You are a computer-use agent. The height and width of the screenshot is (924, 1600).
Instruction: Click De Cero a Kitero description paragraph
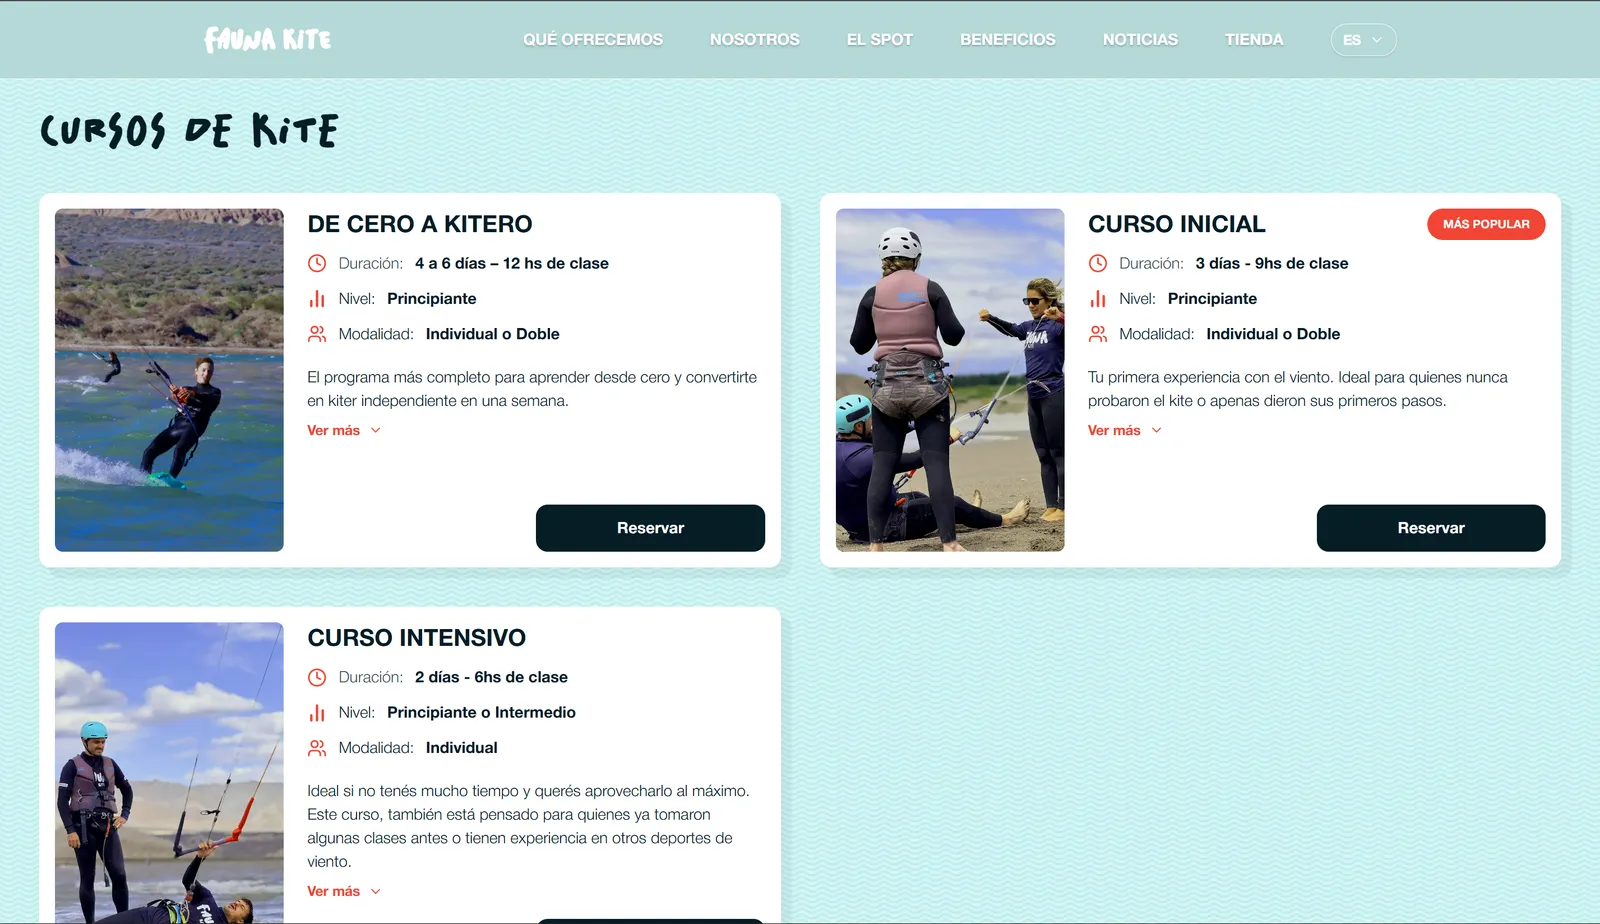(x=532, y=389)
